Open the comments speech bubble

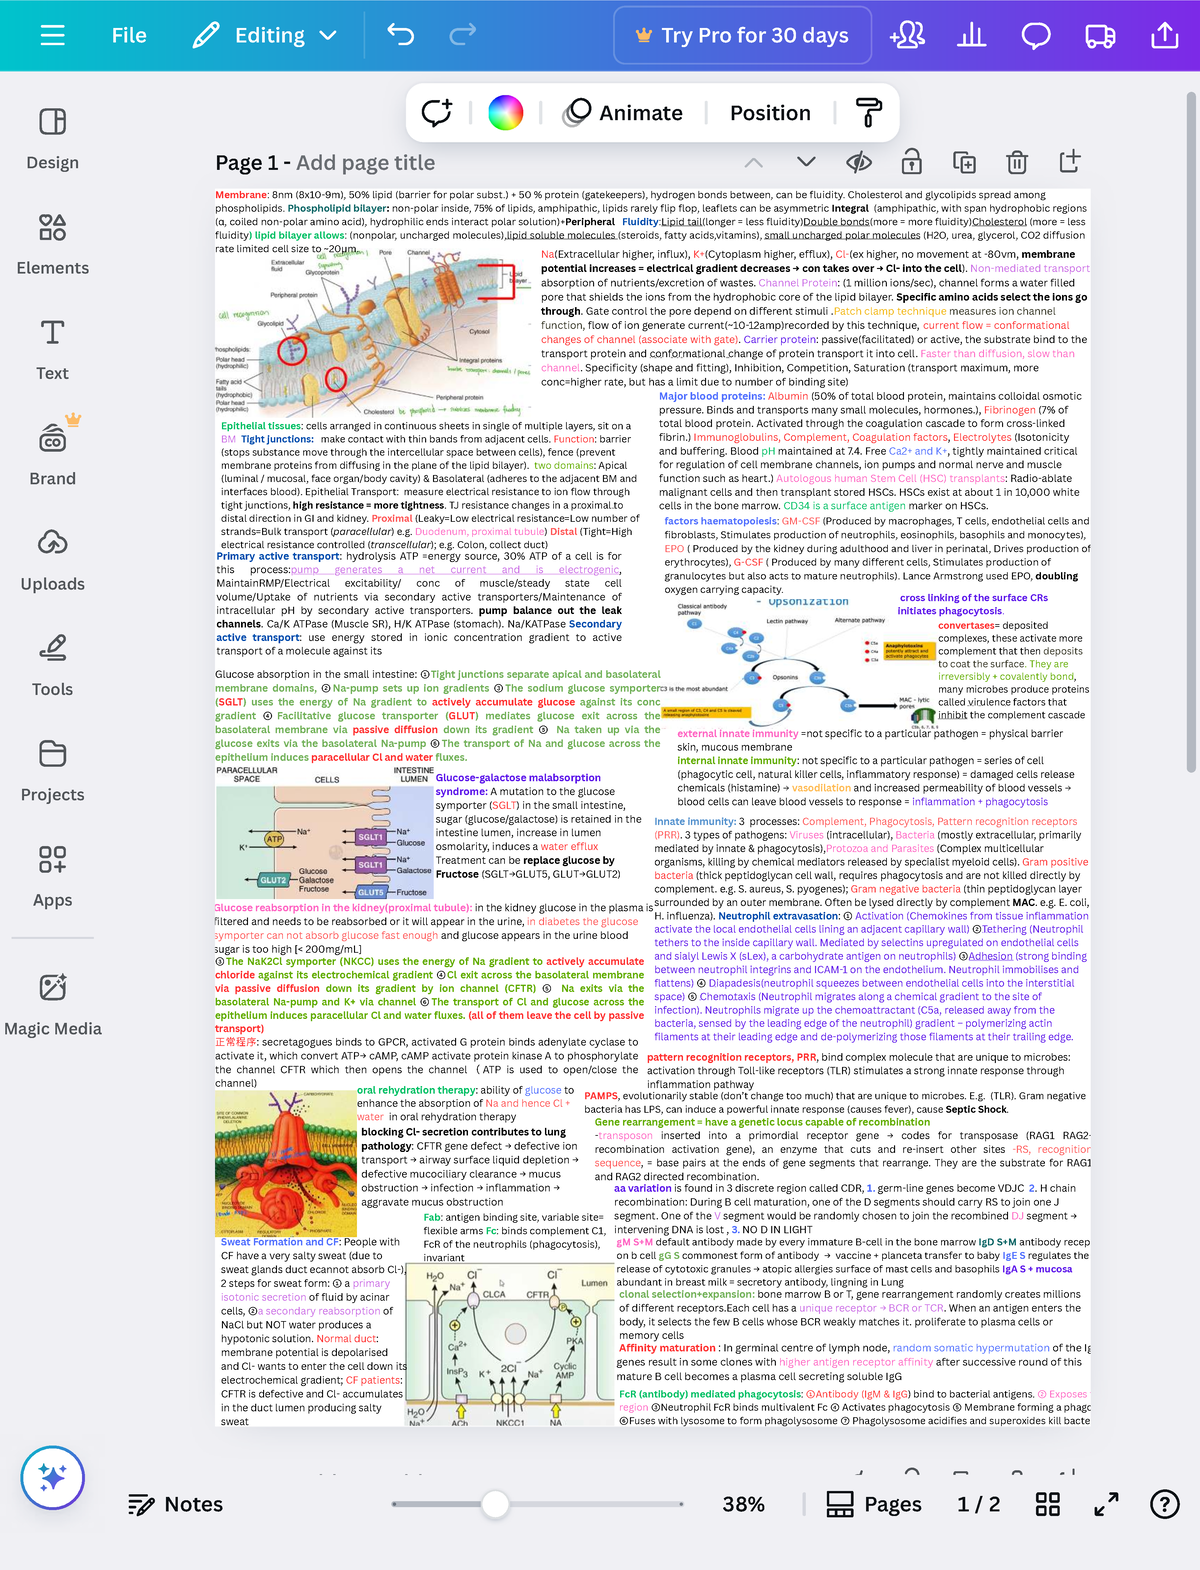pos(1036,36)
